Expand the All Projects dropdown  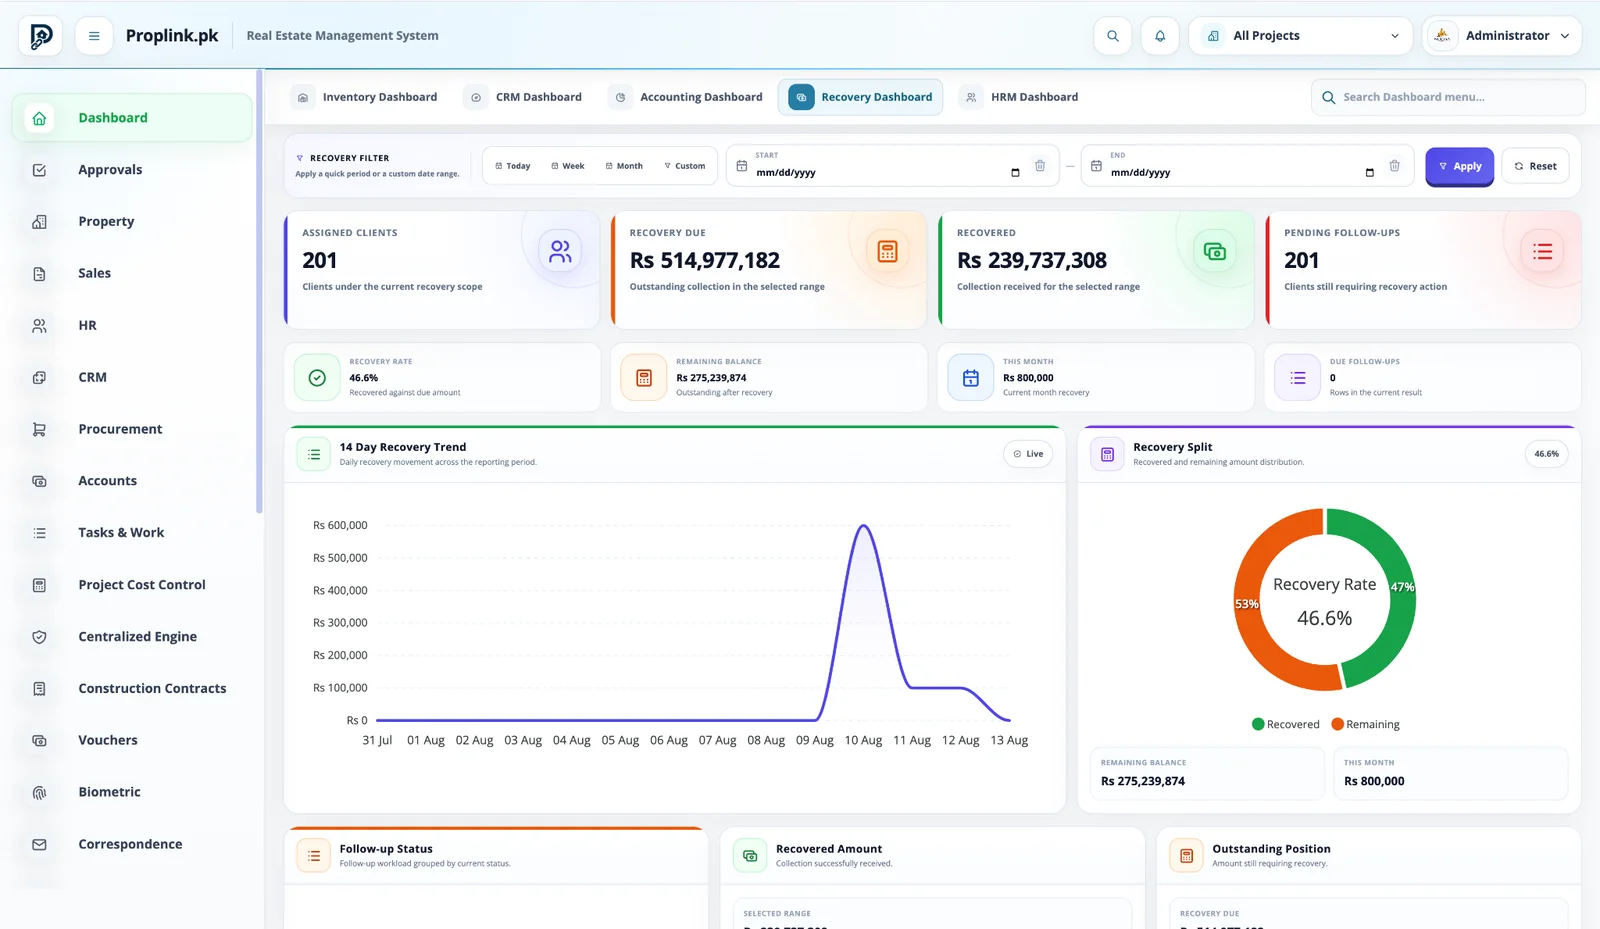pyautogui.click(x=1301, y=36)
